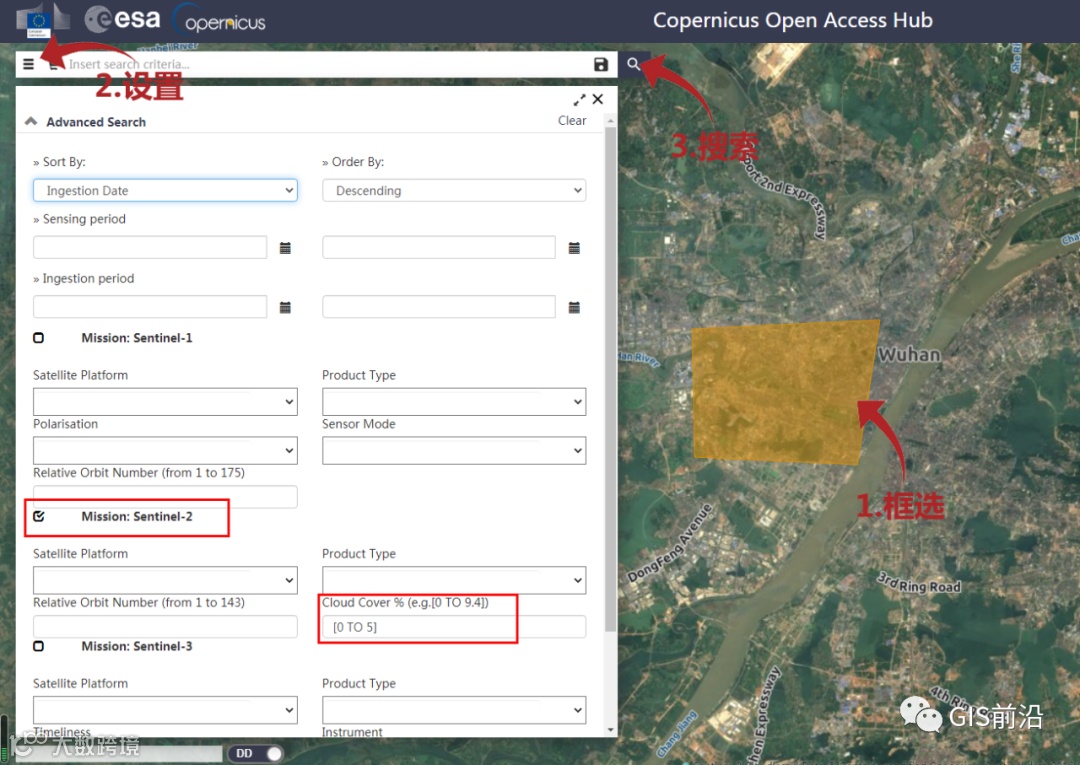Image resolution: width=1080 pixels, height=765 pixels.
Task: Open calendar for Ingestion period start date
Action: point(285,307)
